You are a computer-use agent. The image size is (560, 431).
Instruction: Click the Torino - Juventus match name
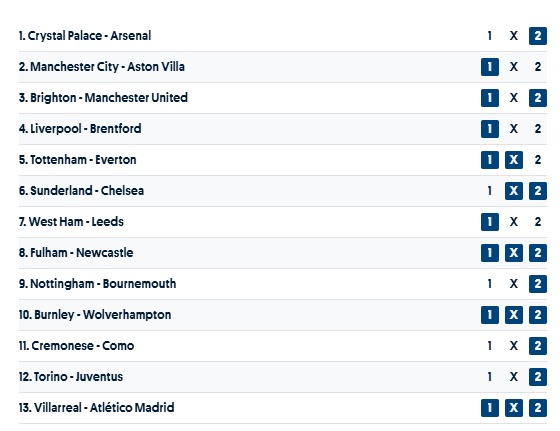tap(71, 377)
